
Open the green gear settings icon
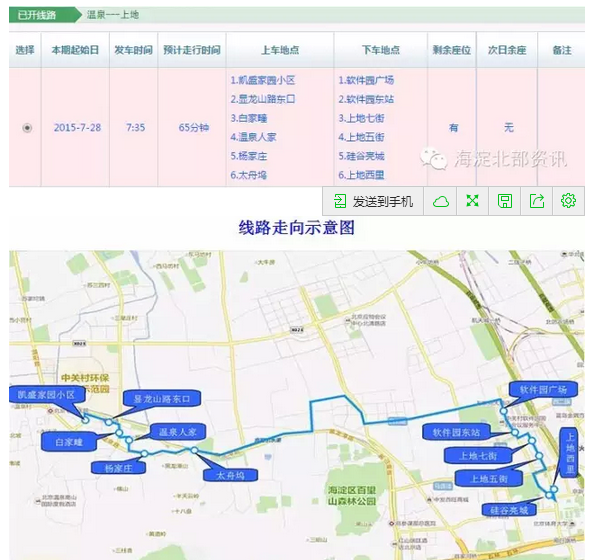pyautogui.click(x=568, y=201)
